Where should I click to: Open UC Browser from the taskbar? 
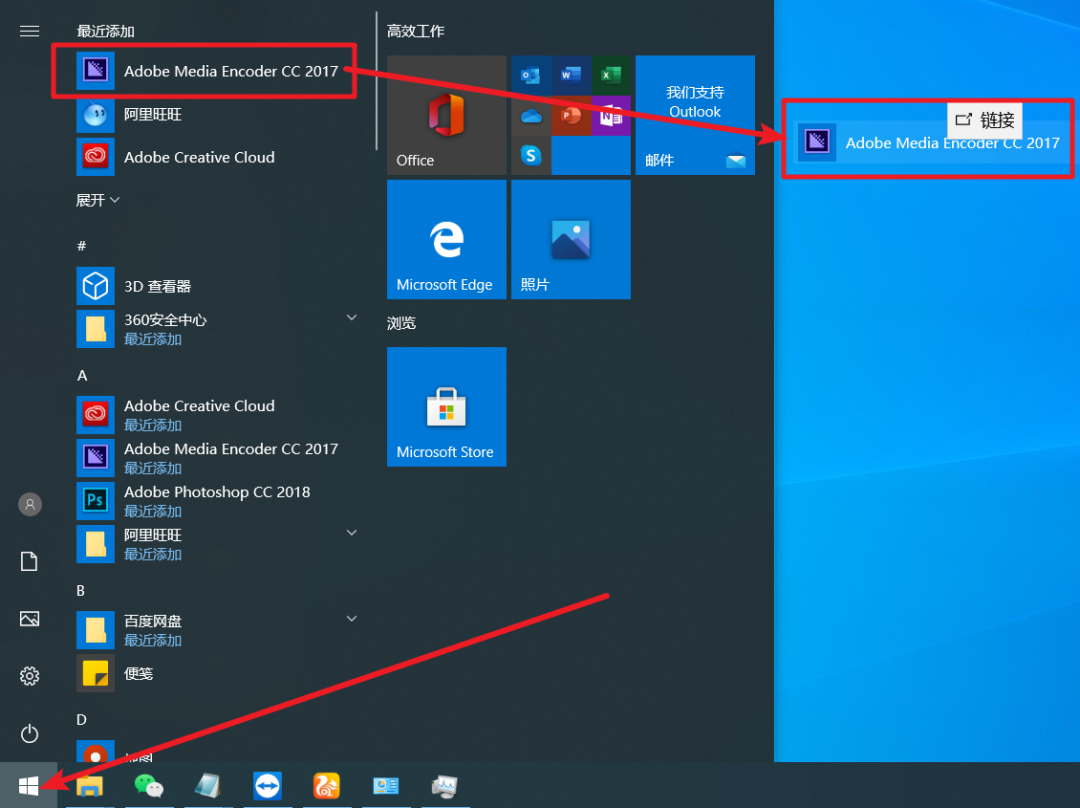[x=326, y=785]
